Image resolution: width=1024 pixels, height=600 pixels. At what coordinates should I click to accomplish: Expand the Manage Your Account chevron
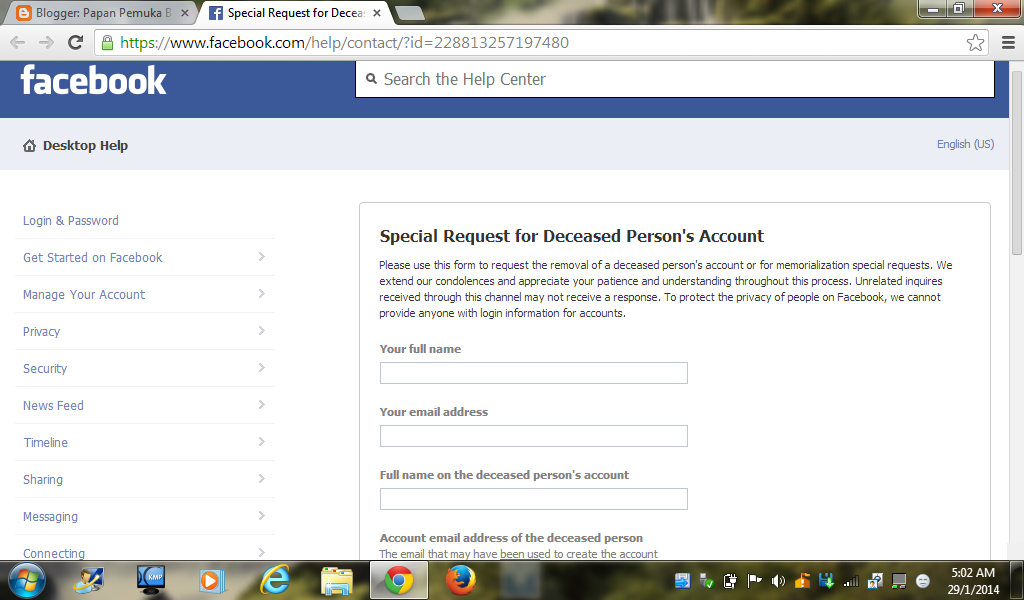[261, 294]
